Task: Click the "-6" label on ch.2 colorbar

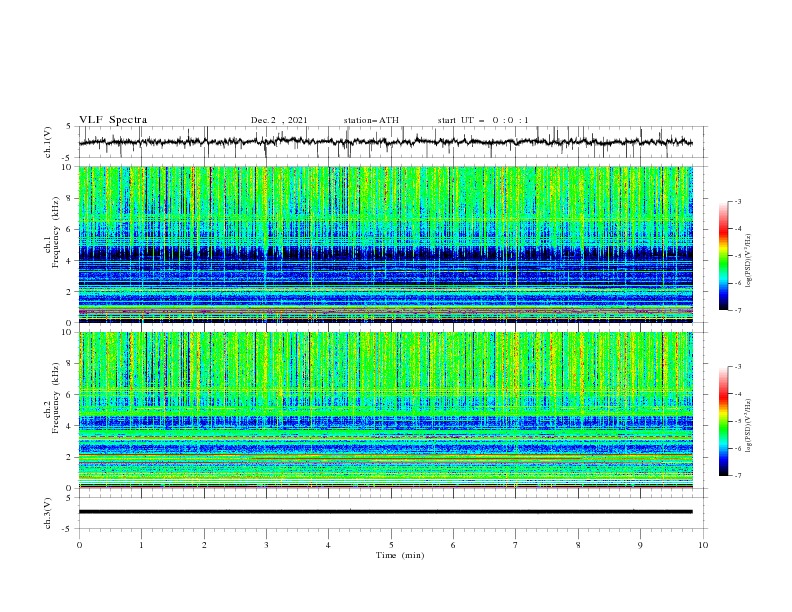Action: pyautogui.click(x=738, y=448)
